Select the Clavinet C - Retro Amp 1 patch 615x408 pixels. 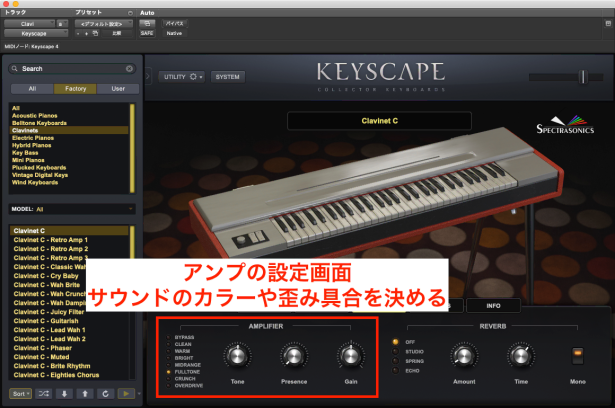click(x=51, y=240)
